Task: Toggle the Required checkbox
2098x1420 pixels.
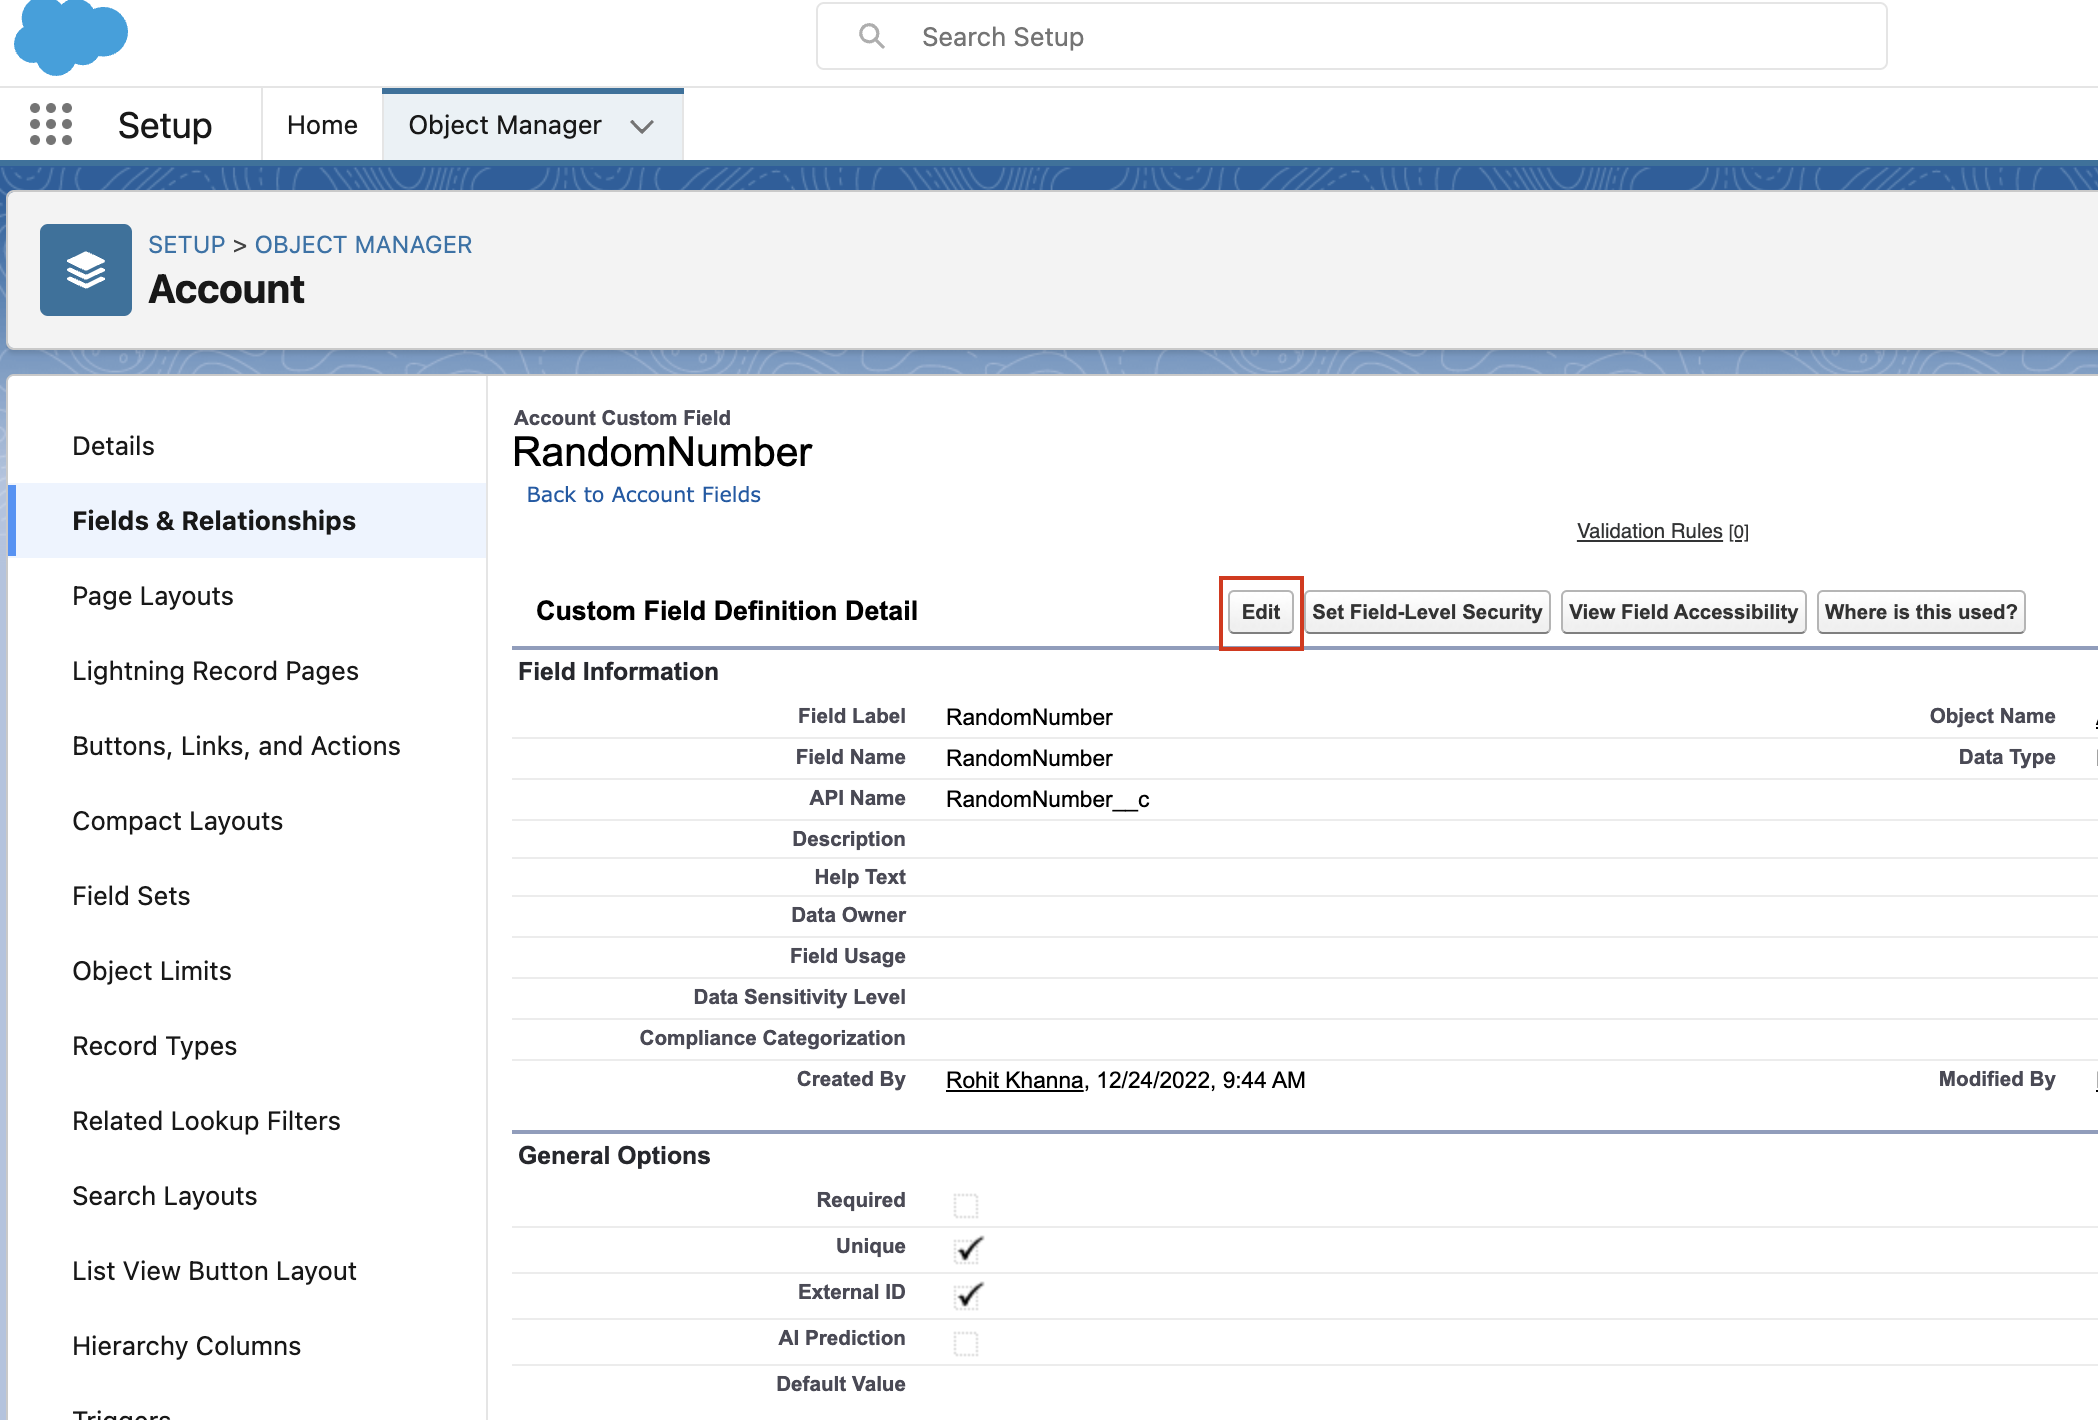Action: [x=966, y=1205]
